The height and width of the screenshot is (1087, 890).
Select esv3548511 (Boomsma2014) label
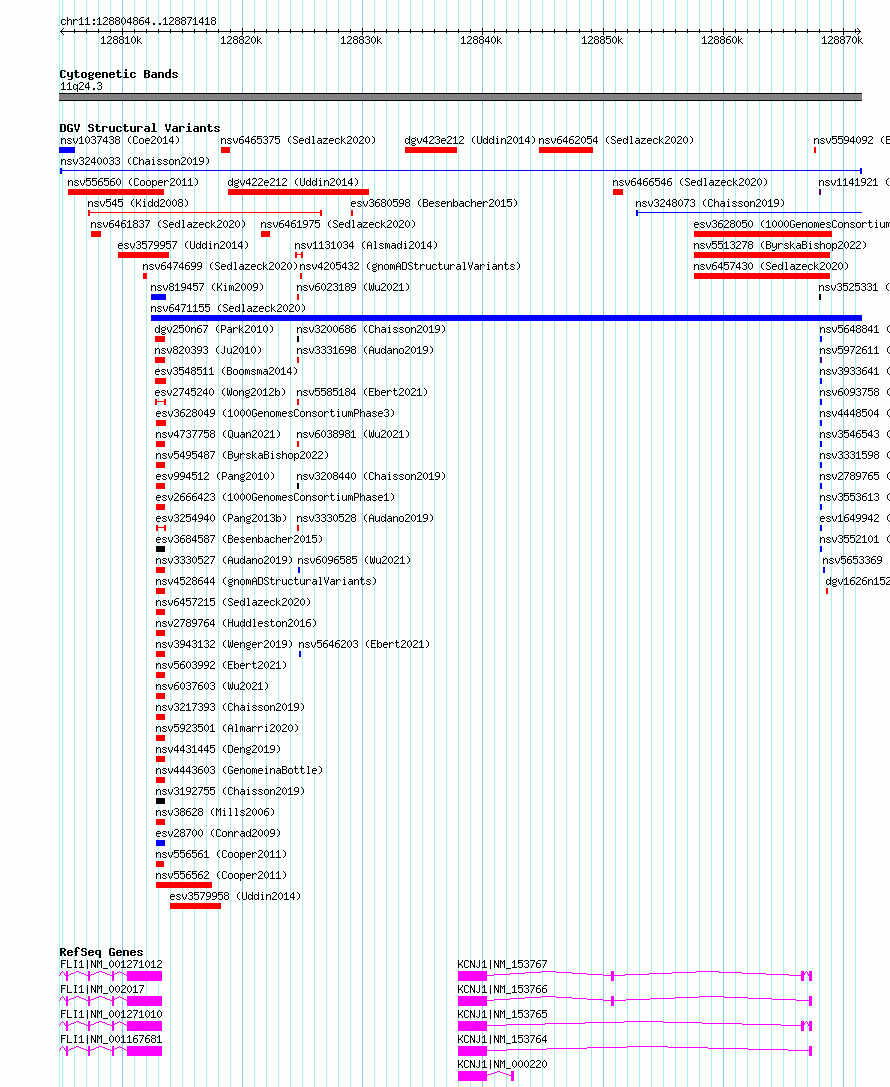tap(226, 371)
